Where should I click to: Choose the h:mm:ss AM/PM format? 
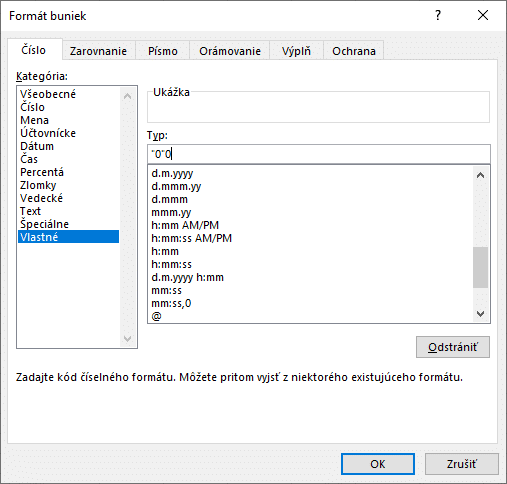point(191,238)
